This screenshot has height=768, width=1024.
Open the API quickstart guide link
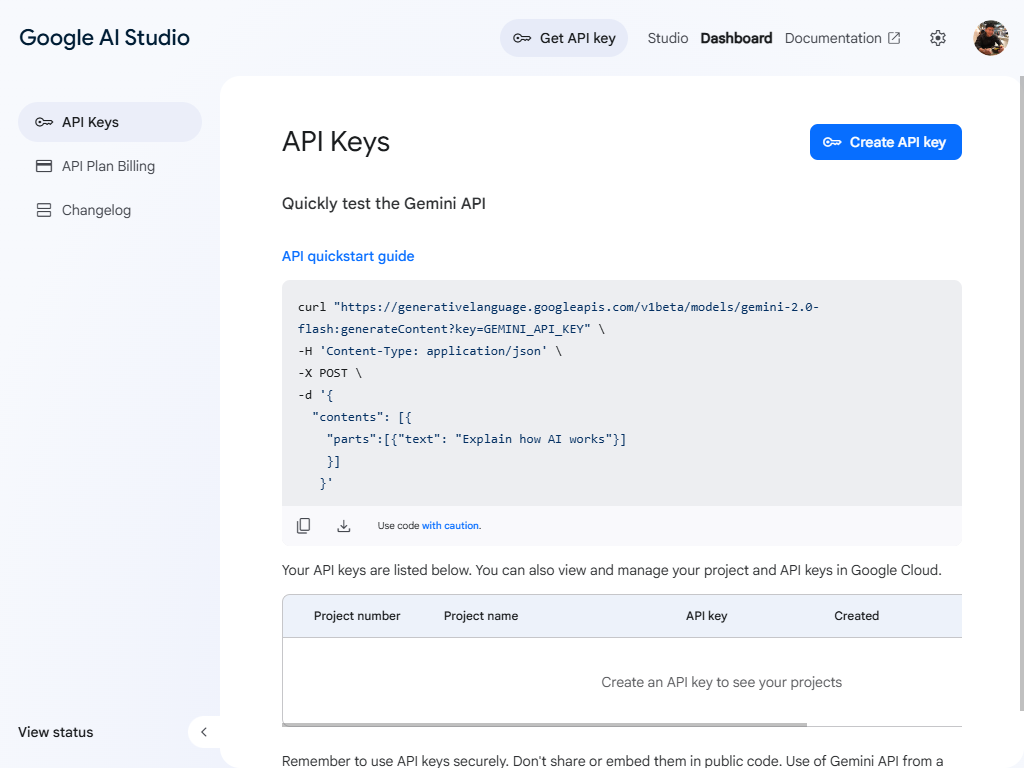pyautogui.click(x=348, y=256)
